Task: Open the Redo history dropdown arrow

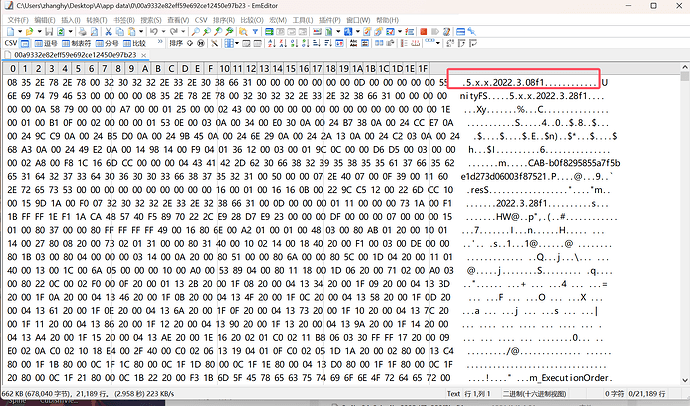Action: pos(183,32)
